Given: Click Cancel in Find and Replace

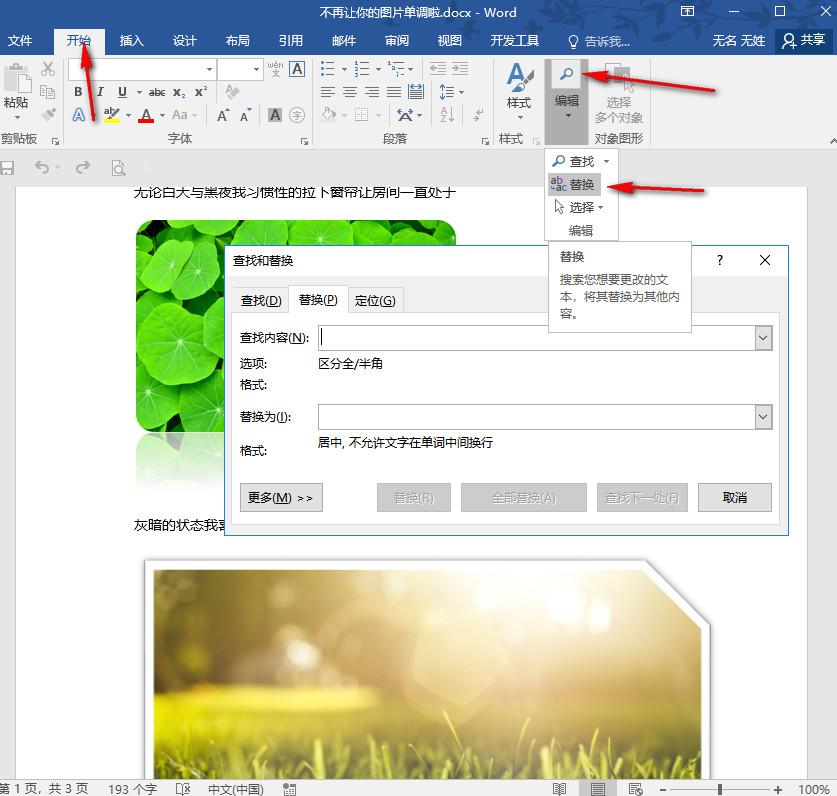Looking at the screenshot, I should [x=735, y=498].
